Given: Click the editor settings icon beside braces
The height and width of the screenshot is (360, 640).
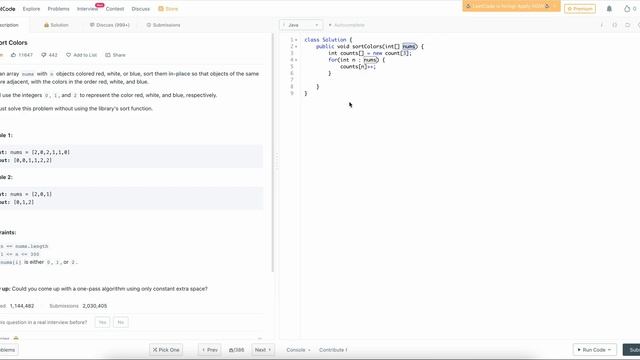Looking at the screenshot, I should (x=628, y=25).
